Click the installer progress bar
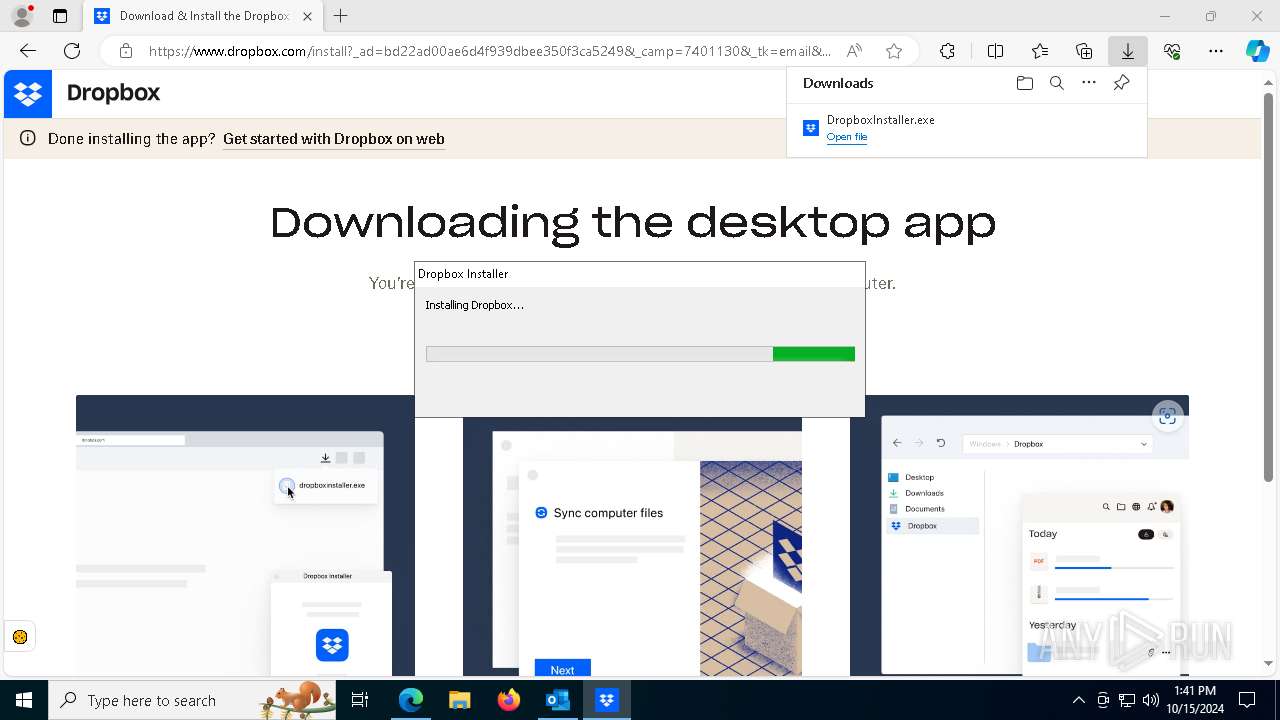 640,354
